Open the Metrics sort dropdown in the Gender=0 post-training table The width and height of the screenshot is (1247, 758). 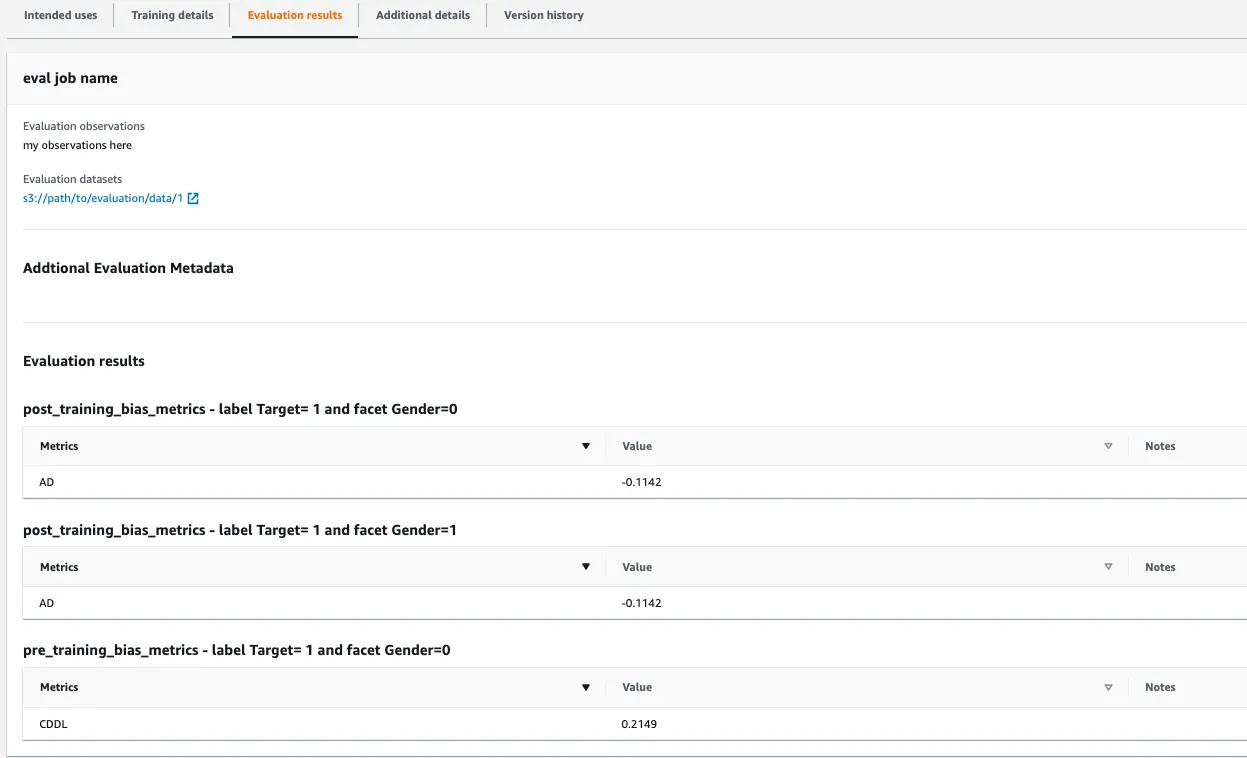tap(586, 446)
